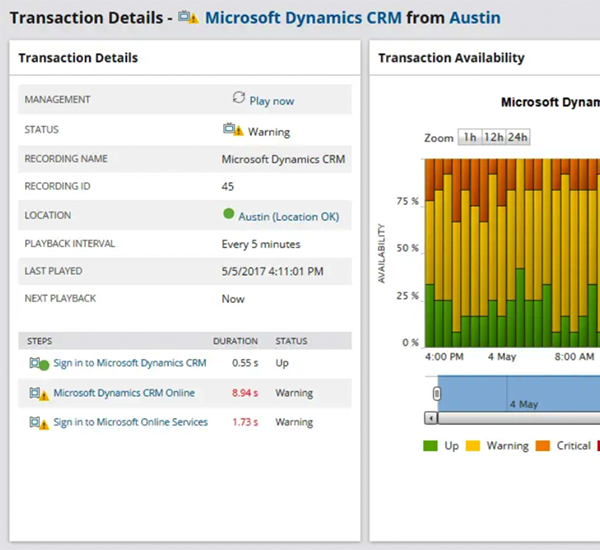Set chart zoom to 12h

(x=494, y=137)
